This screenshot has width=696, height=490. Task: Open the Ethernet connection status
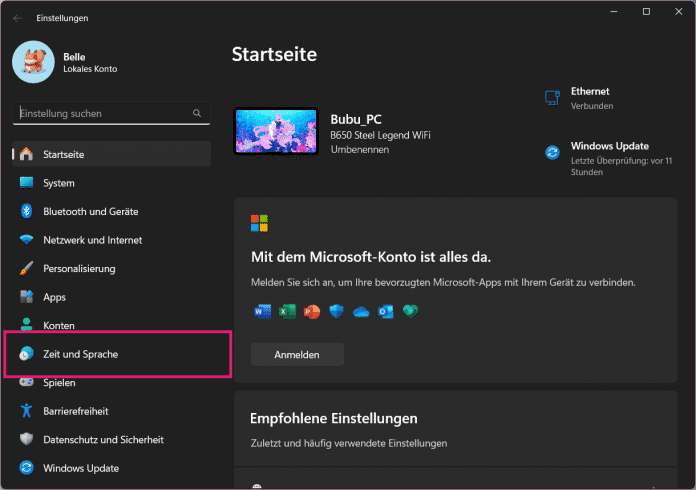[589, 98]
